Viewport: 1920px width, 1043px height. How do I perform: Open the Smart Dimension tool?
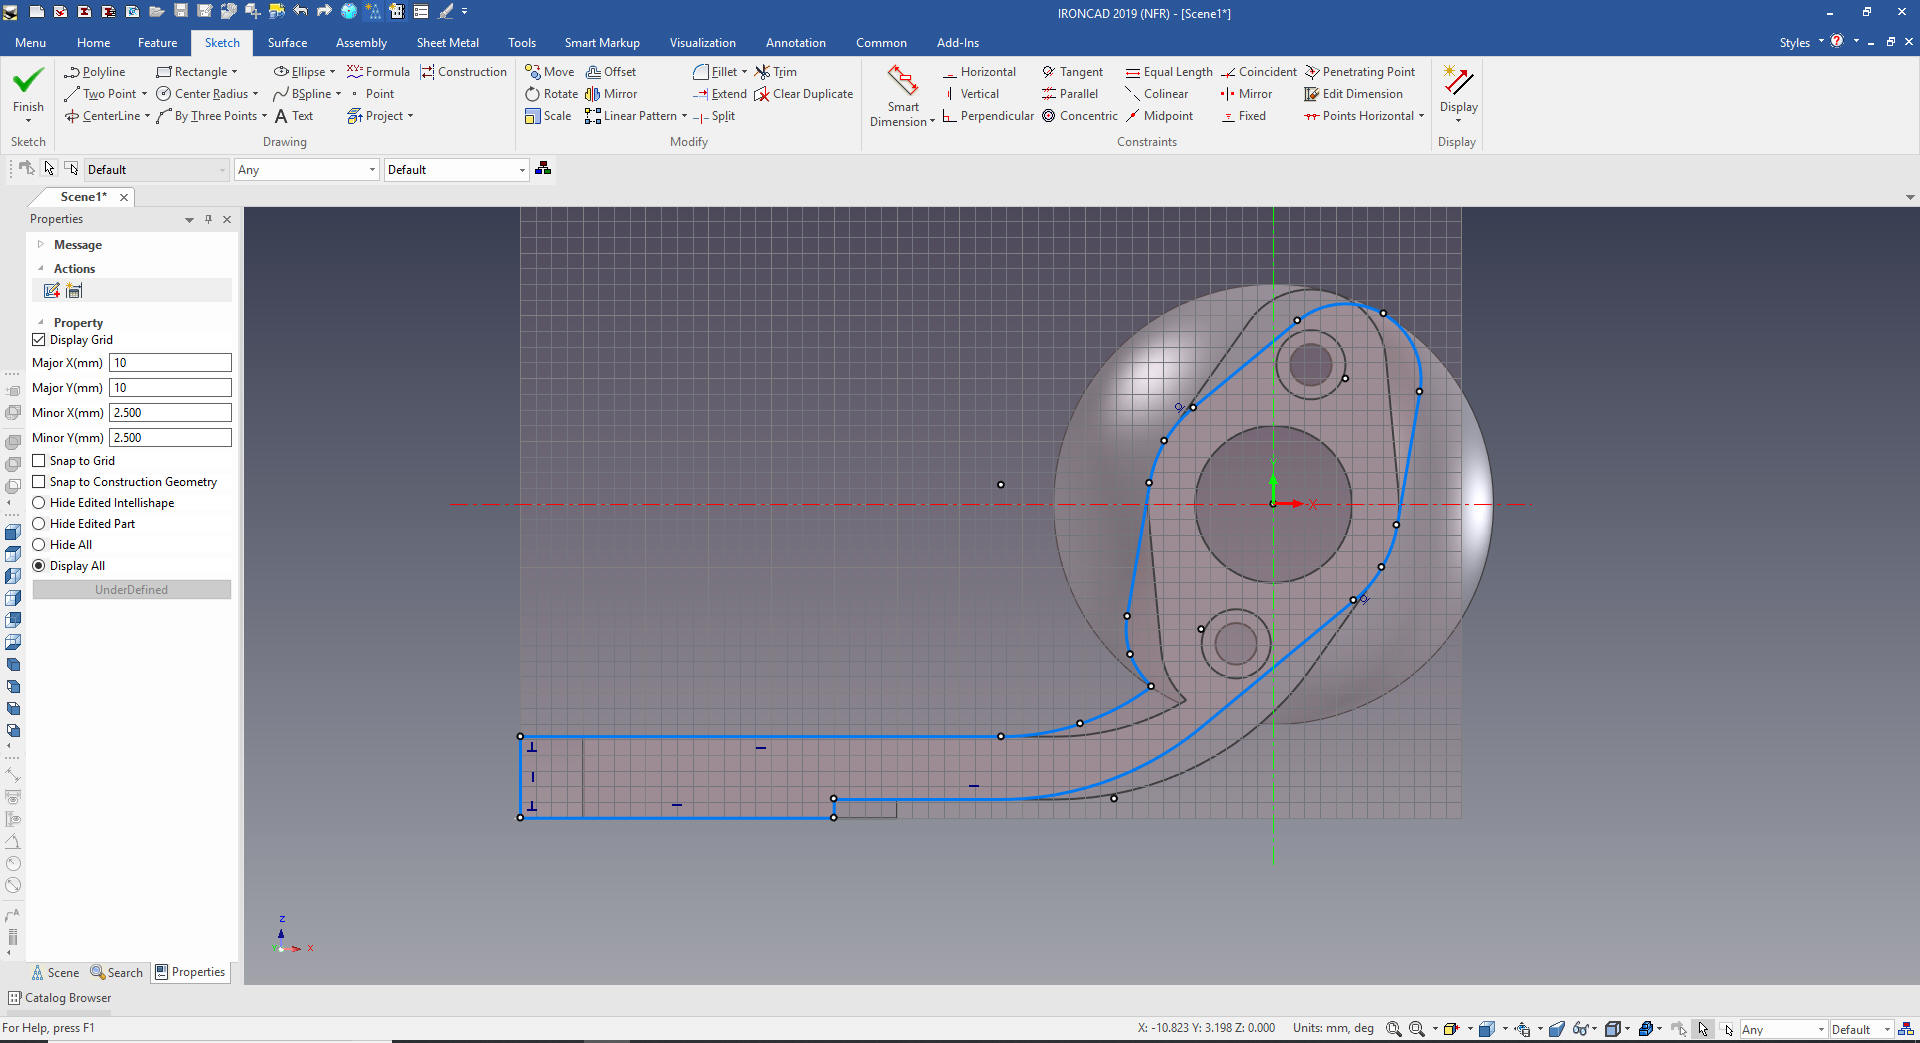902,96
